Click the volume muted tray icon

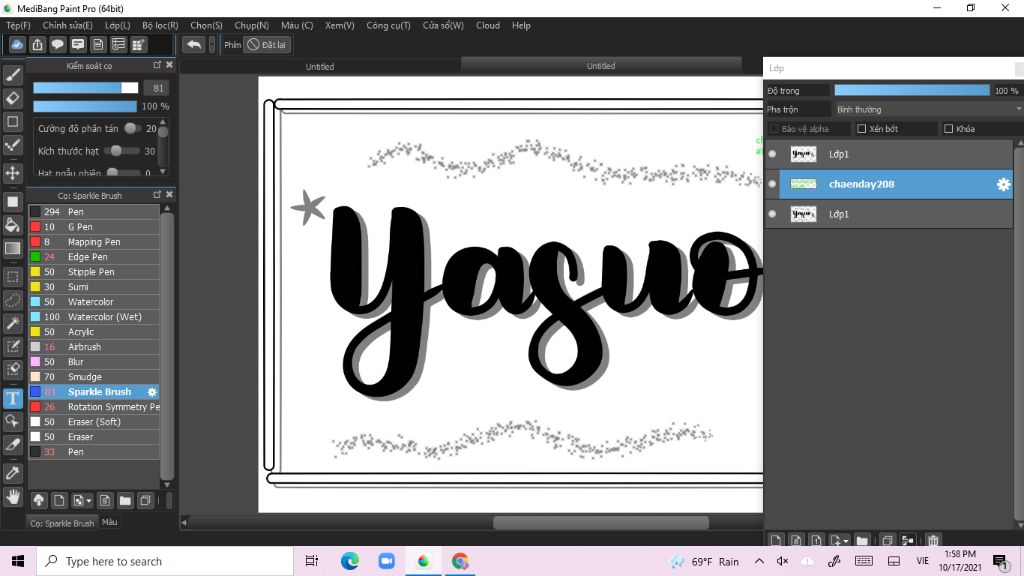(x=782, y=561)
